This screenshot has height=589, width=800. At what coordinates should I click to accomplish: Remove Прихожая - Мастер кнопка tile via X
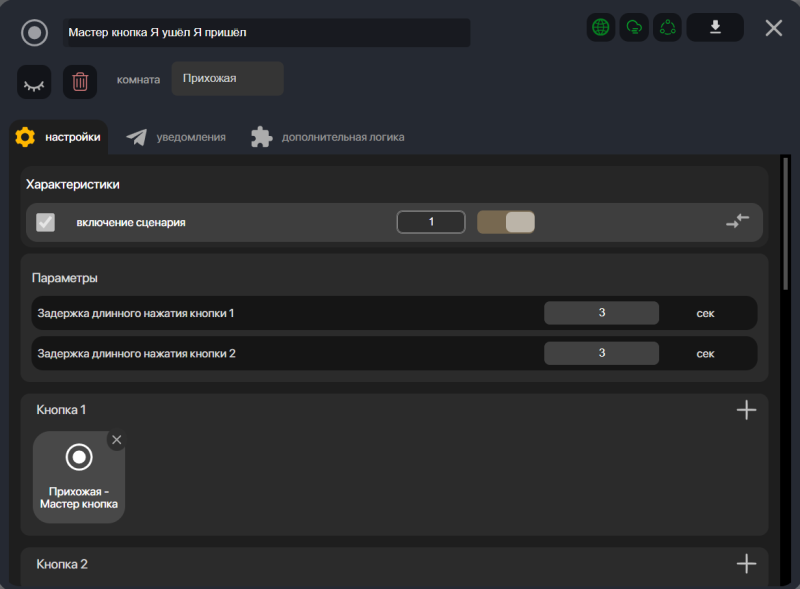117,440
